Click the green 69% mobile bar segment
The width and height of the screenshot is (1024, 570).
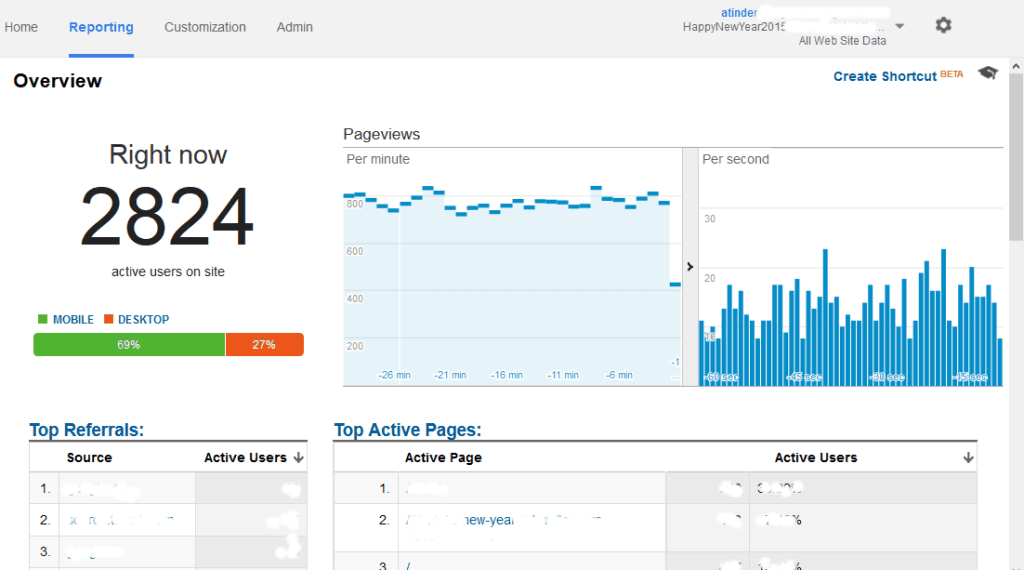point(129,345)
